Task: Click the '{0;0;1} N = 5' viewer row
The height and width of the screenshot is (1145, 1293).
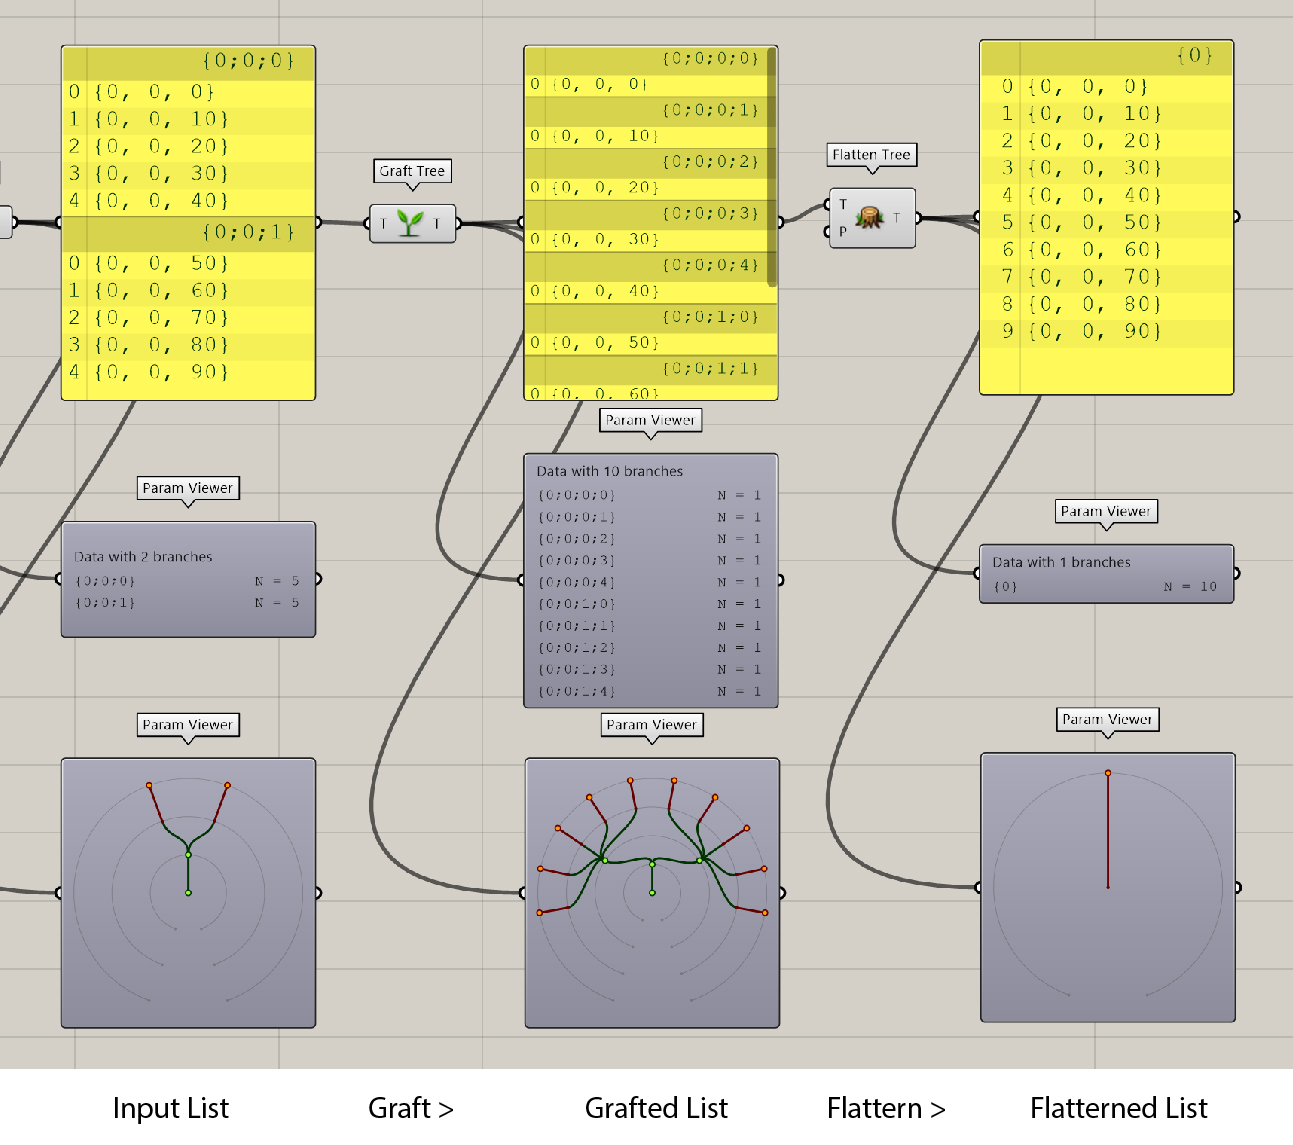Action: tap(188, 603)
